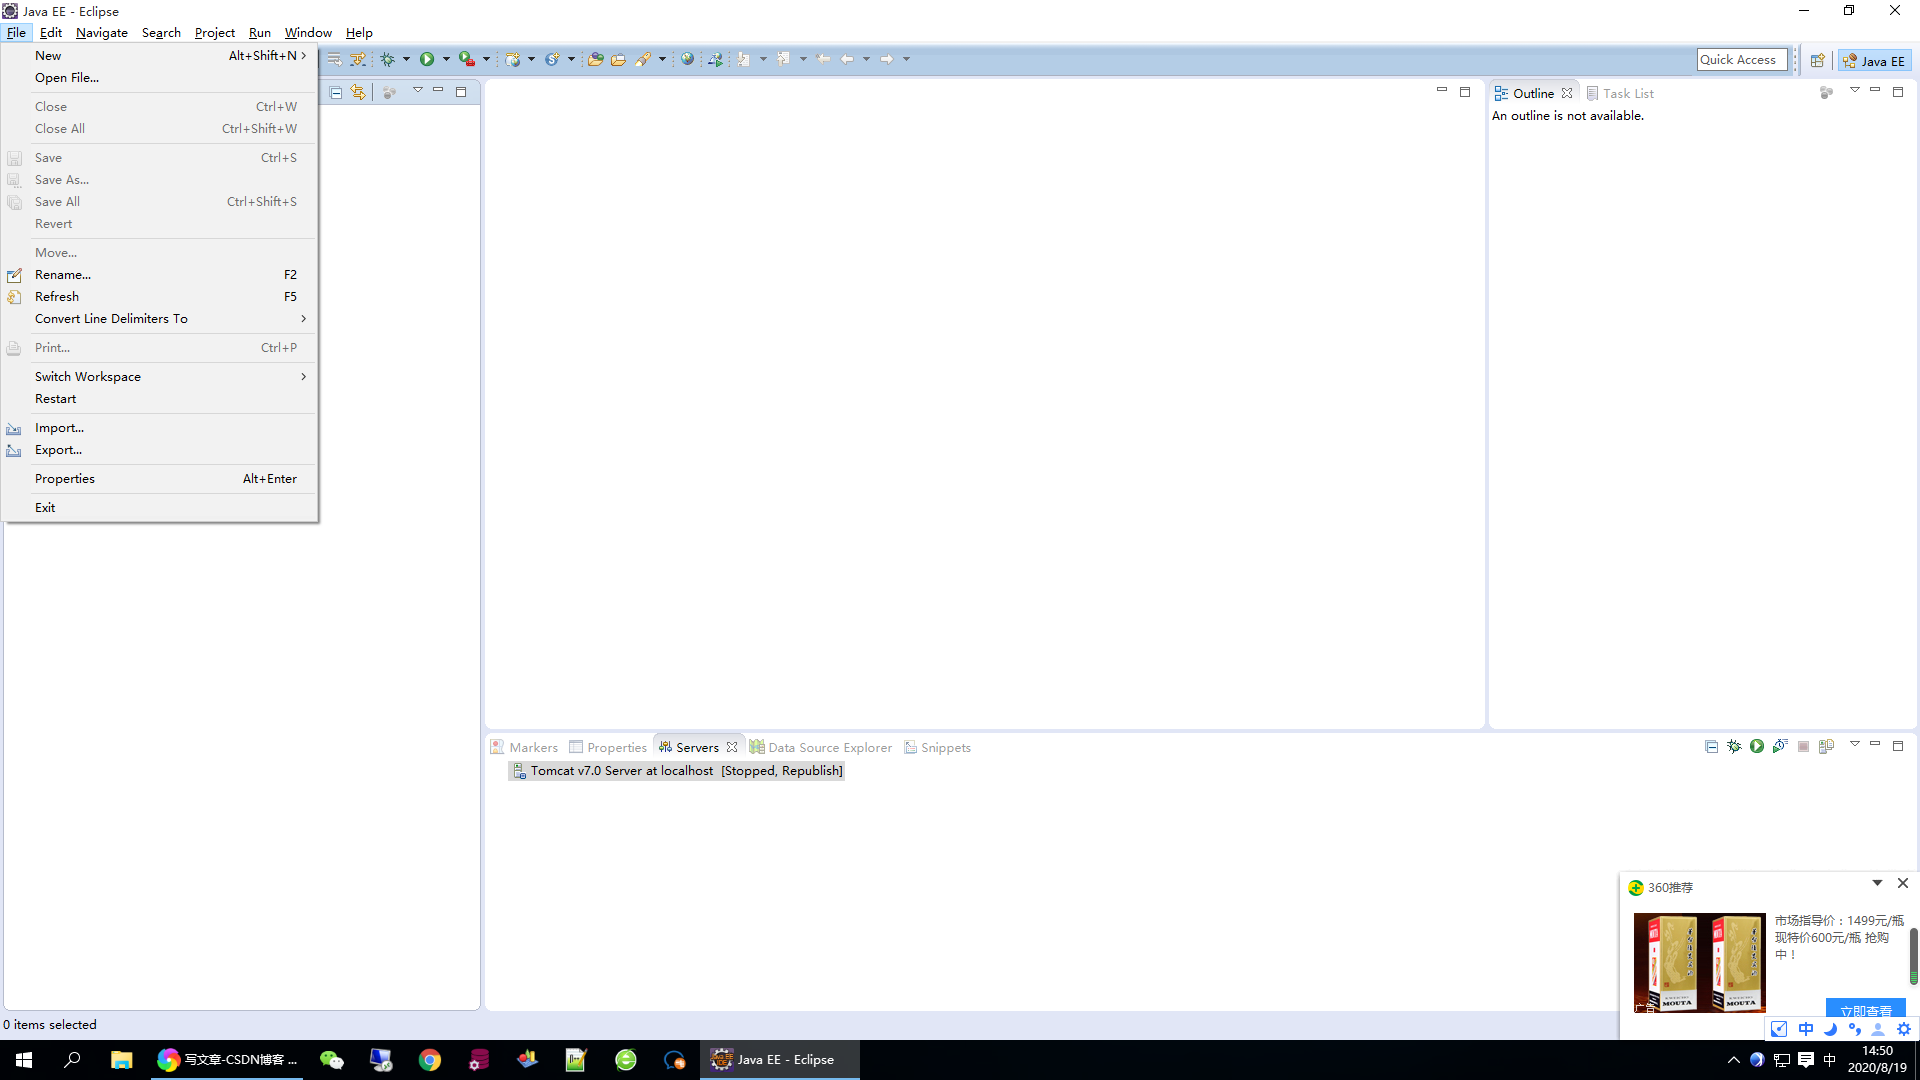Open Servers view menu triangle
Image resolution: width=1920 pixels, height=1080 pixels.
pos(1854,745)
